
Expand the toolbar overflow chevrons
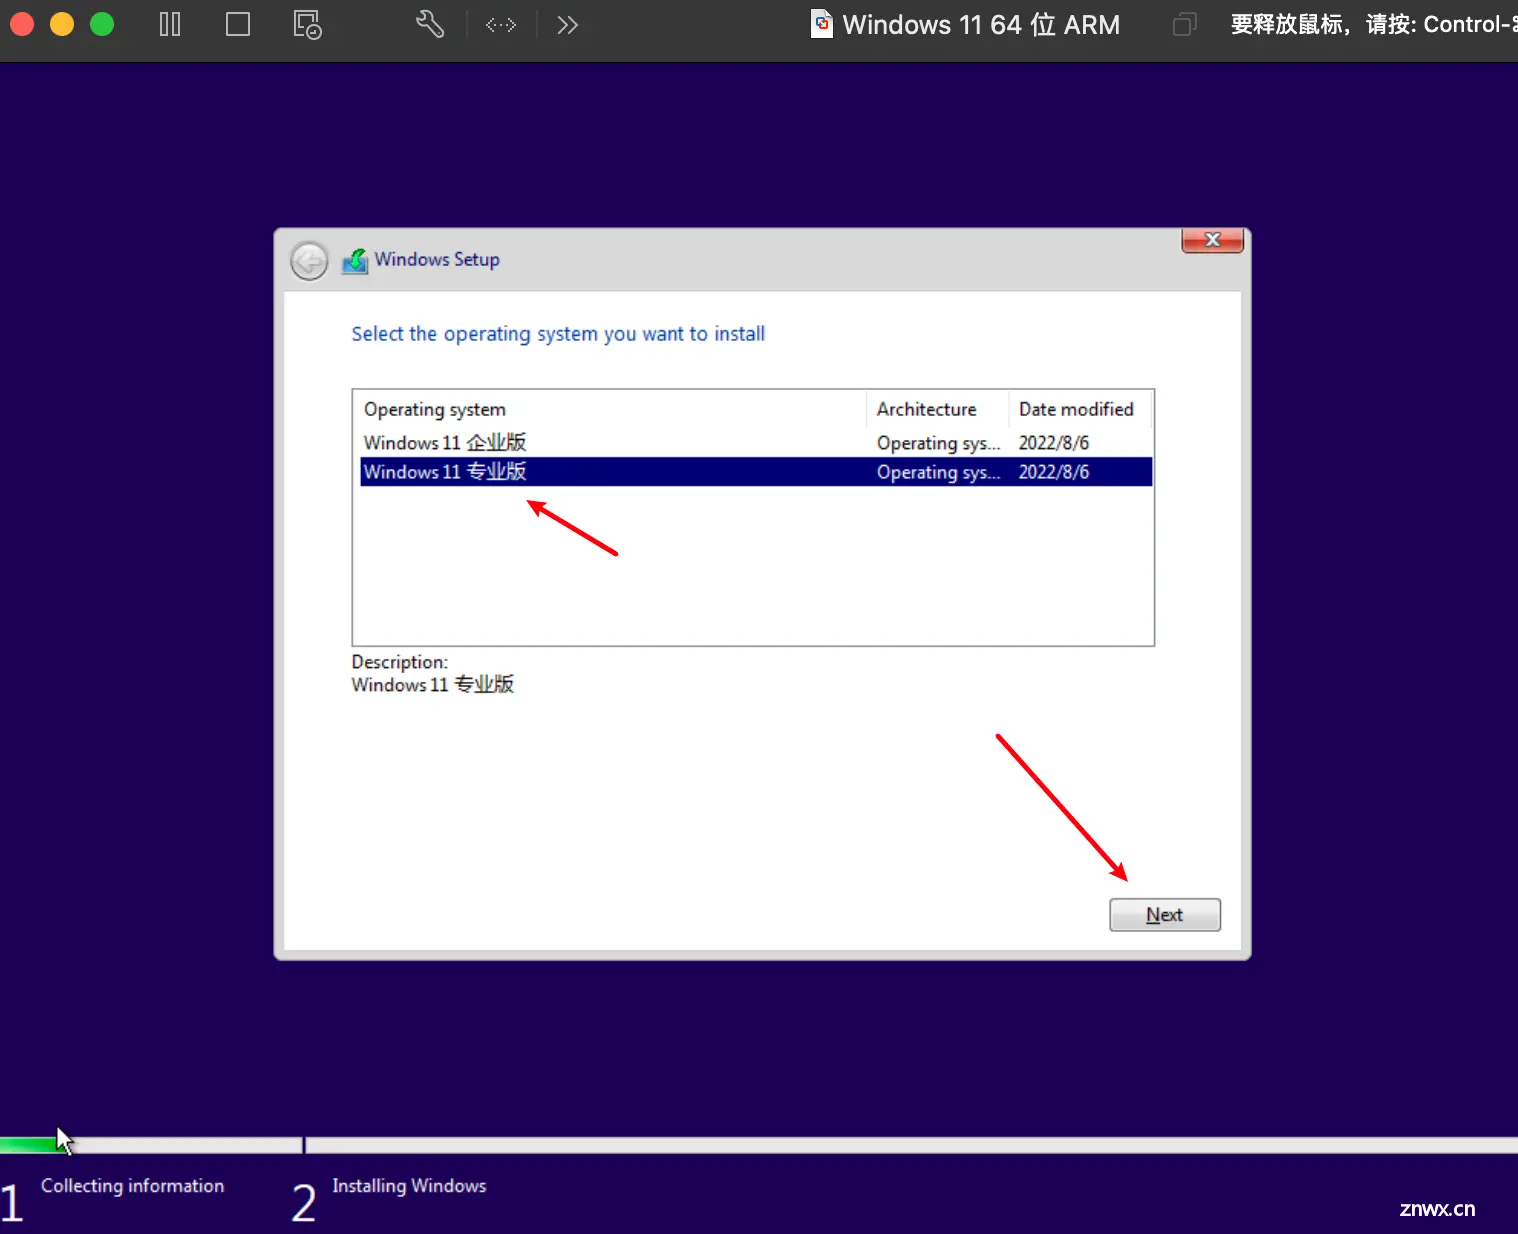[568, 24]
